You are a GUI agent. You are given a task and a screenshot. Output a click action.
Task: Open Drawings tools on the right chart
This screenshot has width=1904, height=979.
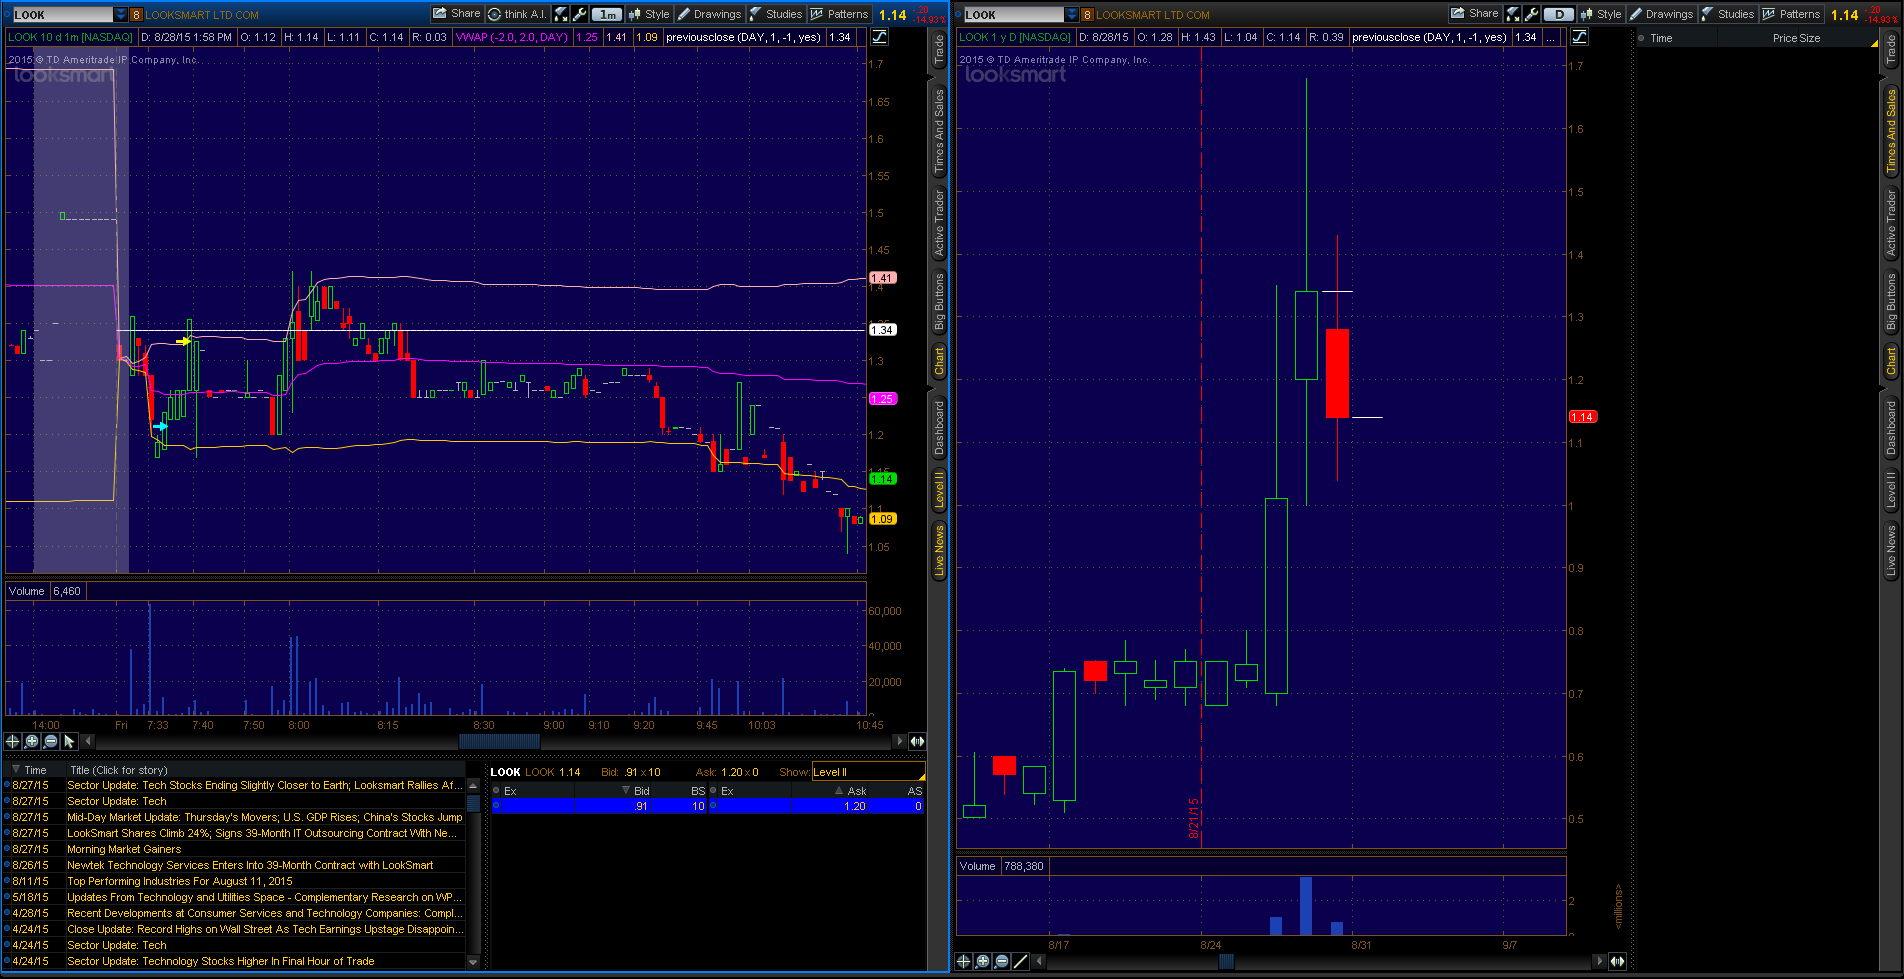(1661, 14)
